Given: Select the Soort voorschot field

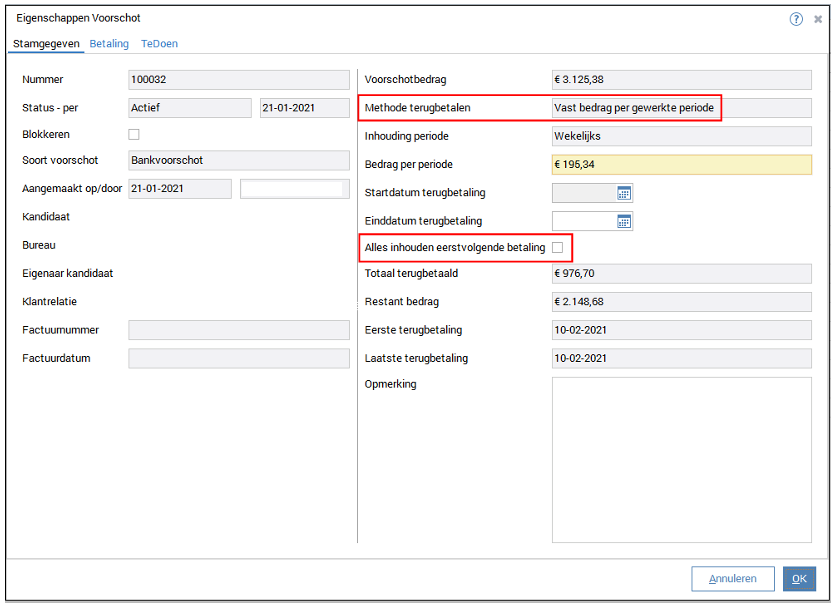Looking at the screenshot, I should (239, 160).
